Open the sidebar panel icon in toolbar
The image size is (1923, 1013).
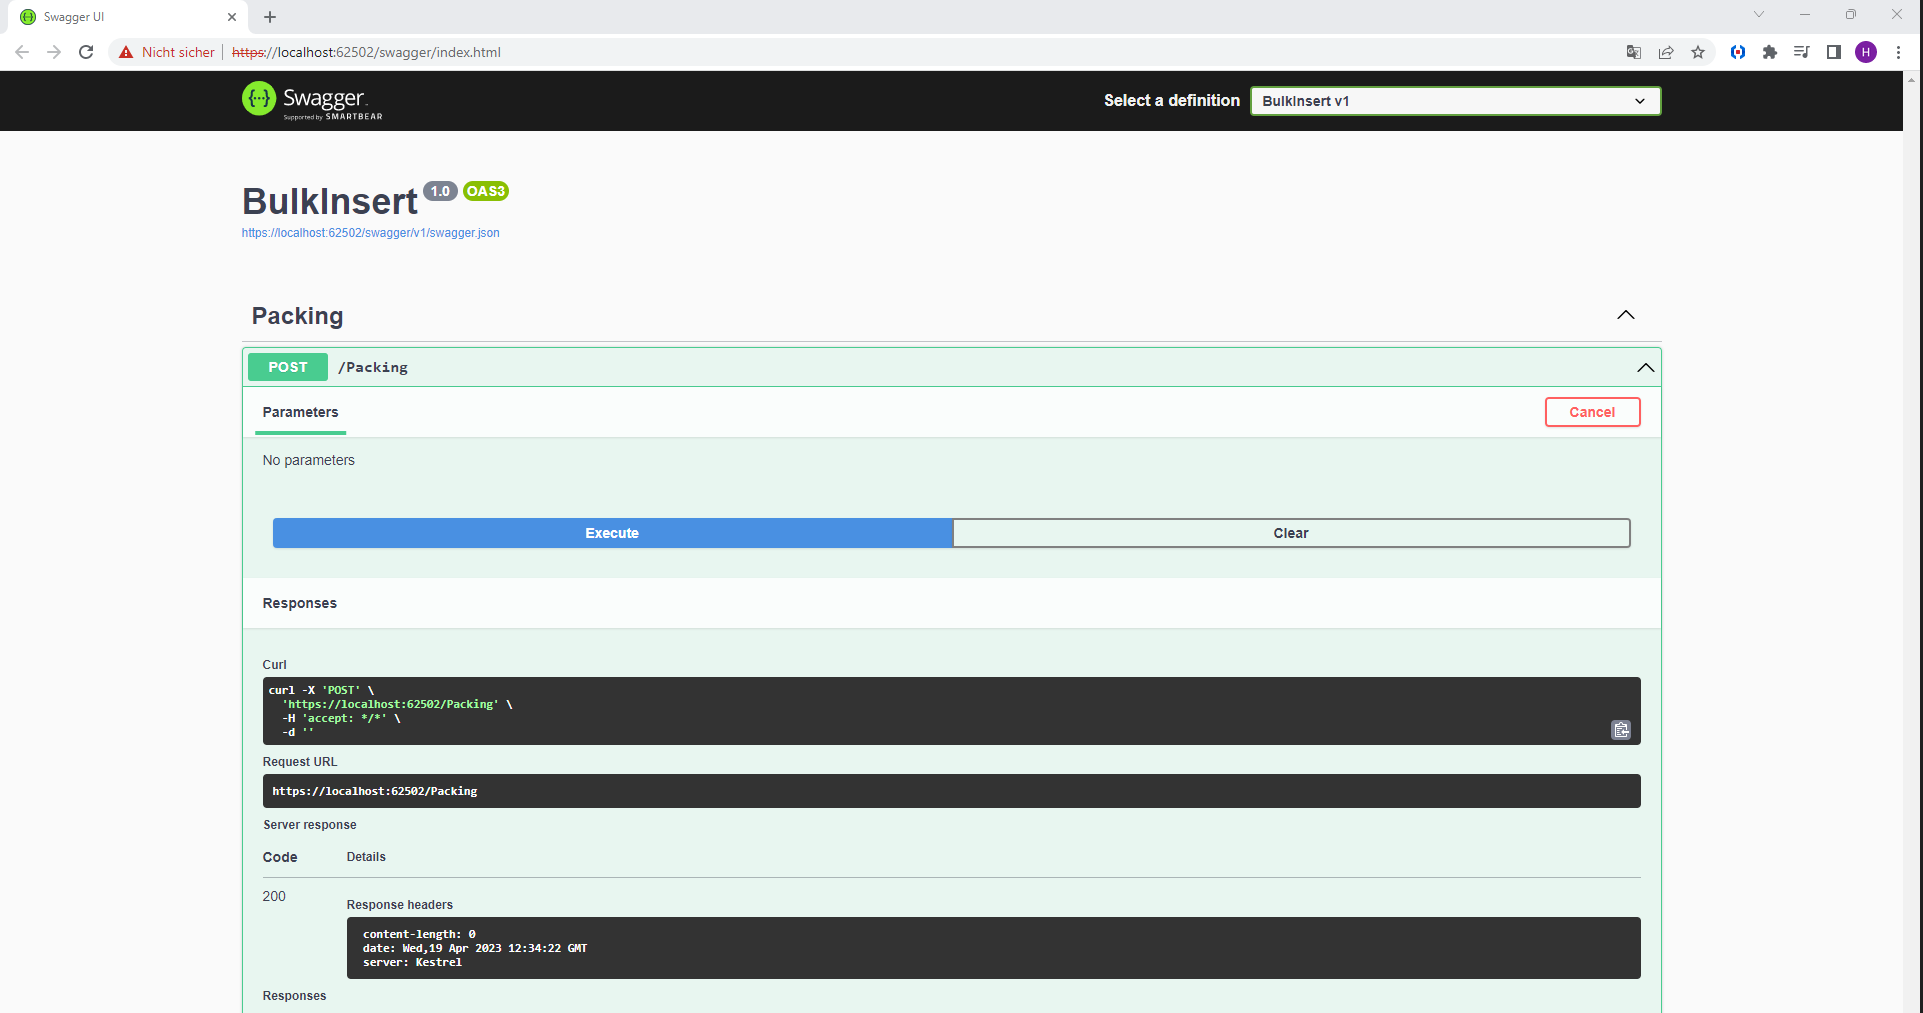[x=1833, y=52]
